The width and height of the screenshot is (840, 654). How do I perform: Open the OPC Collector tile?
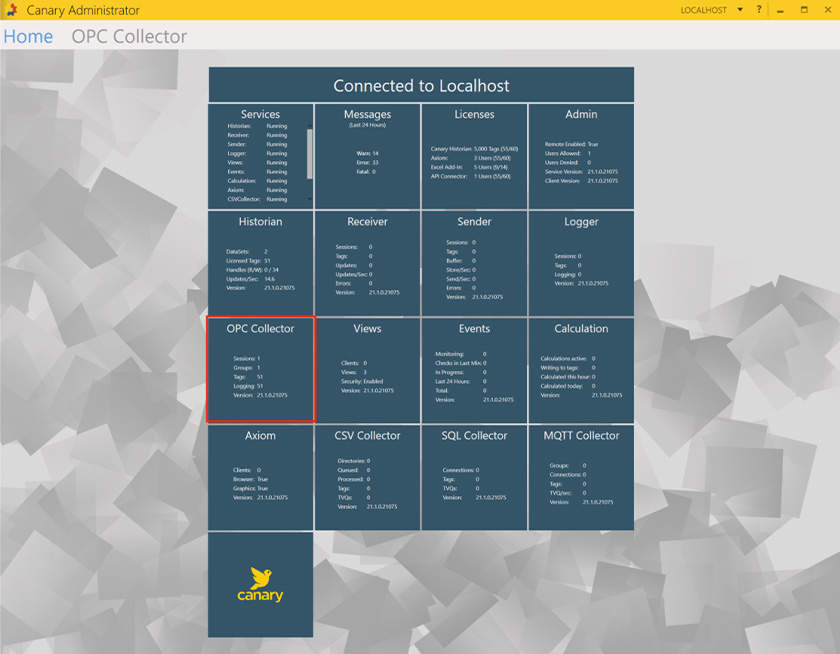point(260,370)
